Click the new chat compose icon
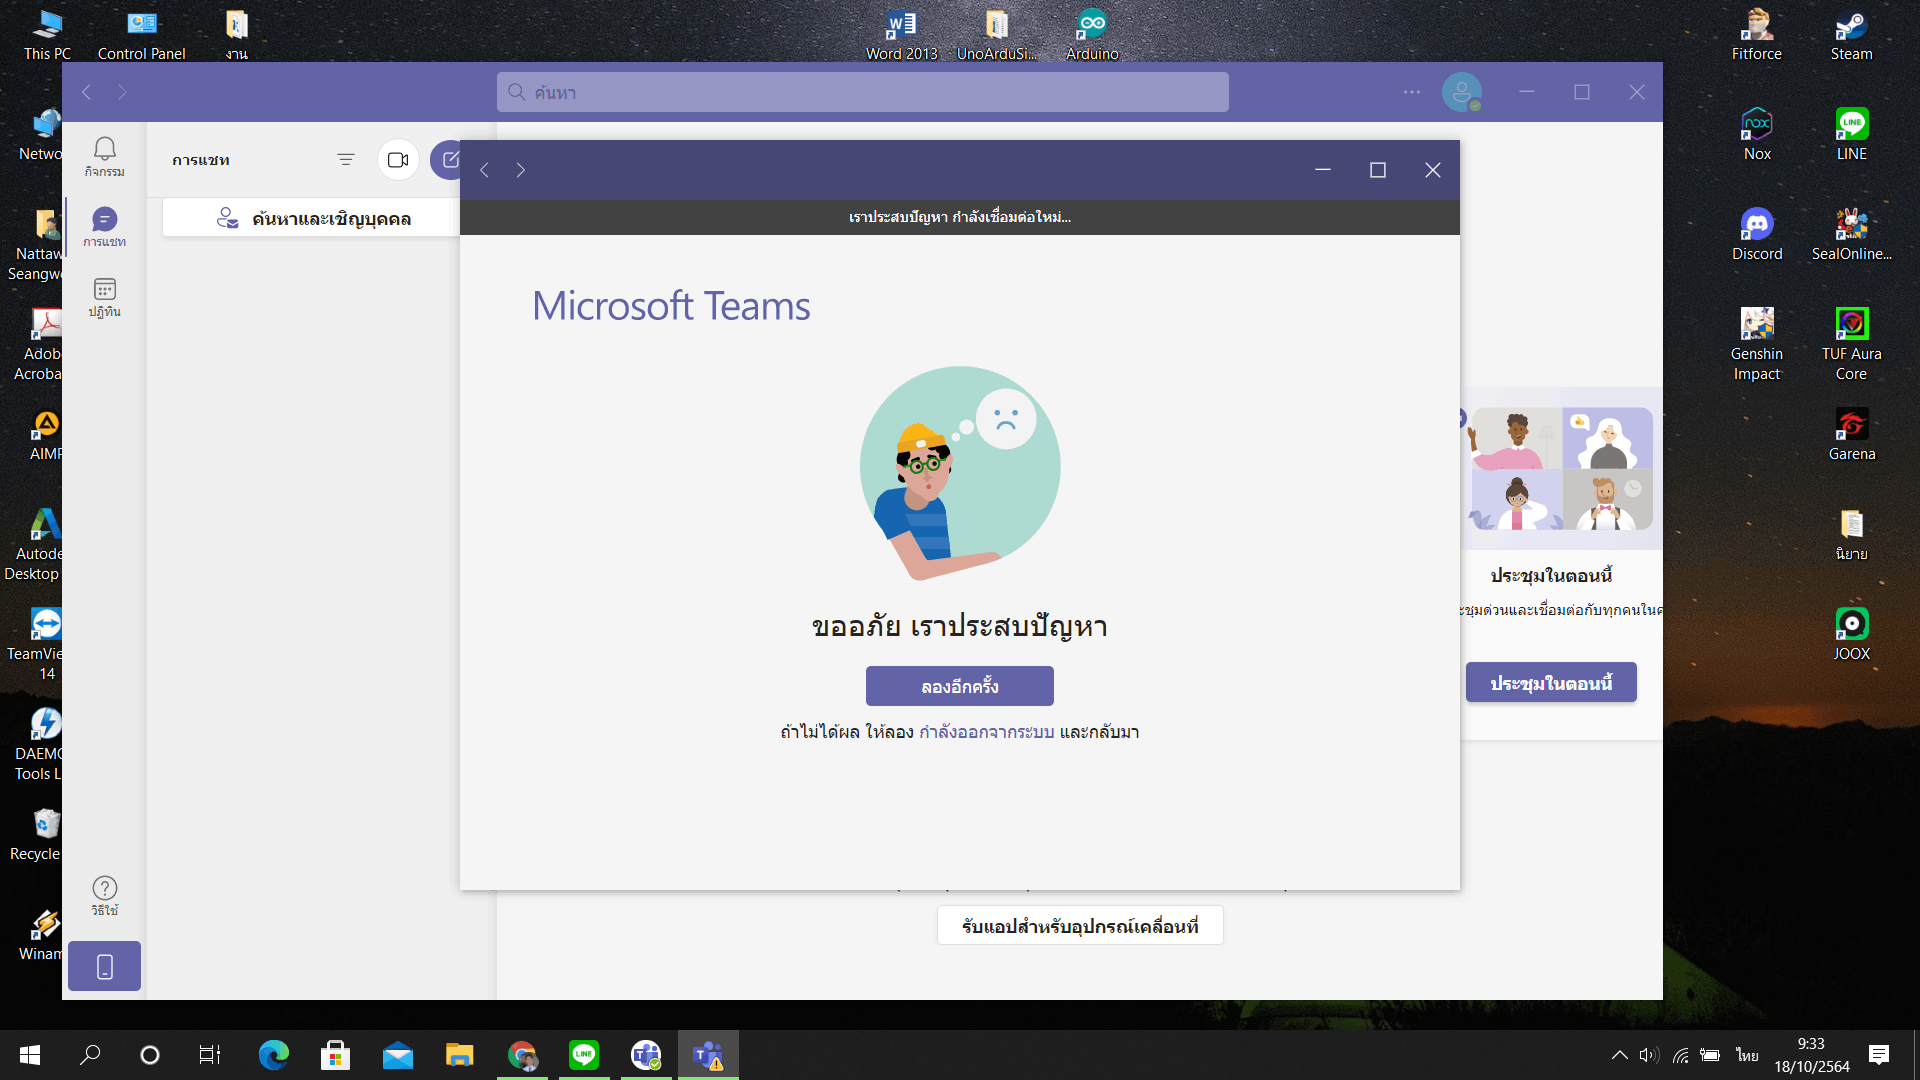Viewport: 1920px width, 1080px height. pyautogui.click(x=448, y=160)
